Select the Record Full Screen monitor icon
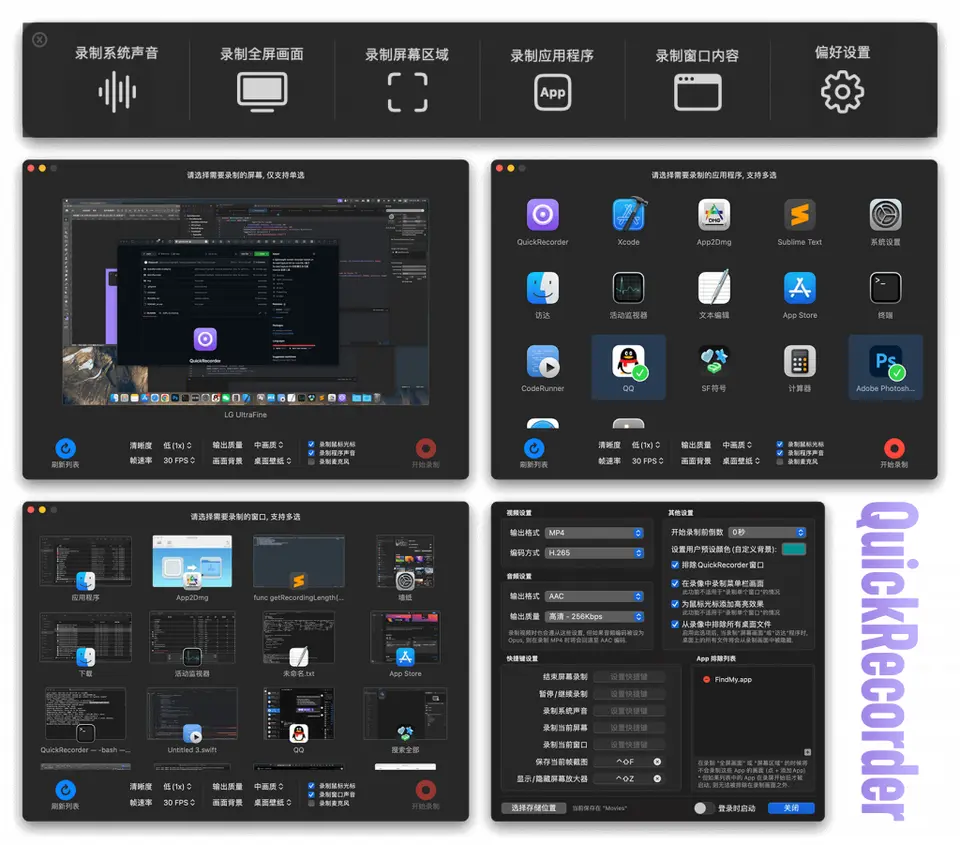 pos(262,92)
